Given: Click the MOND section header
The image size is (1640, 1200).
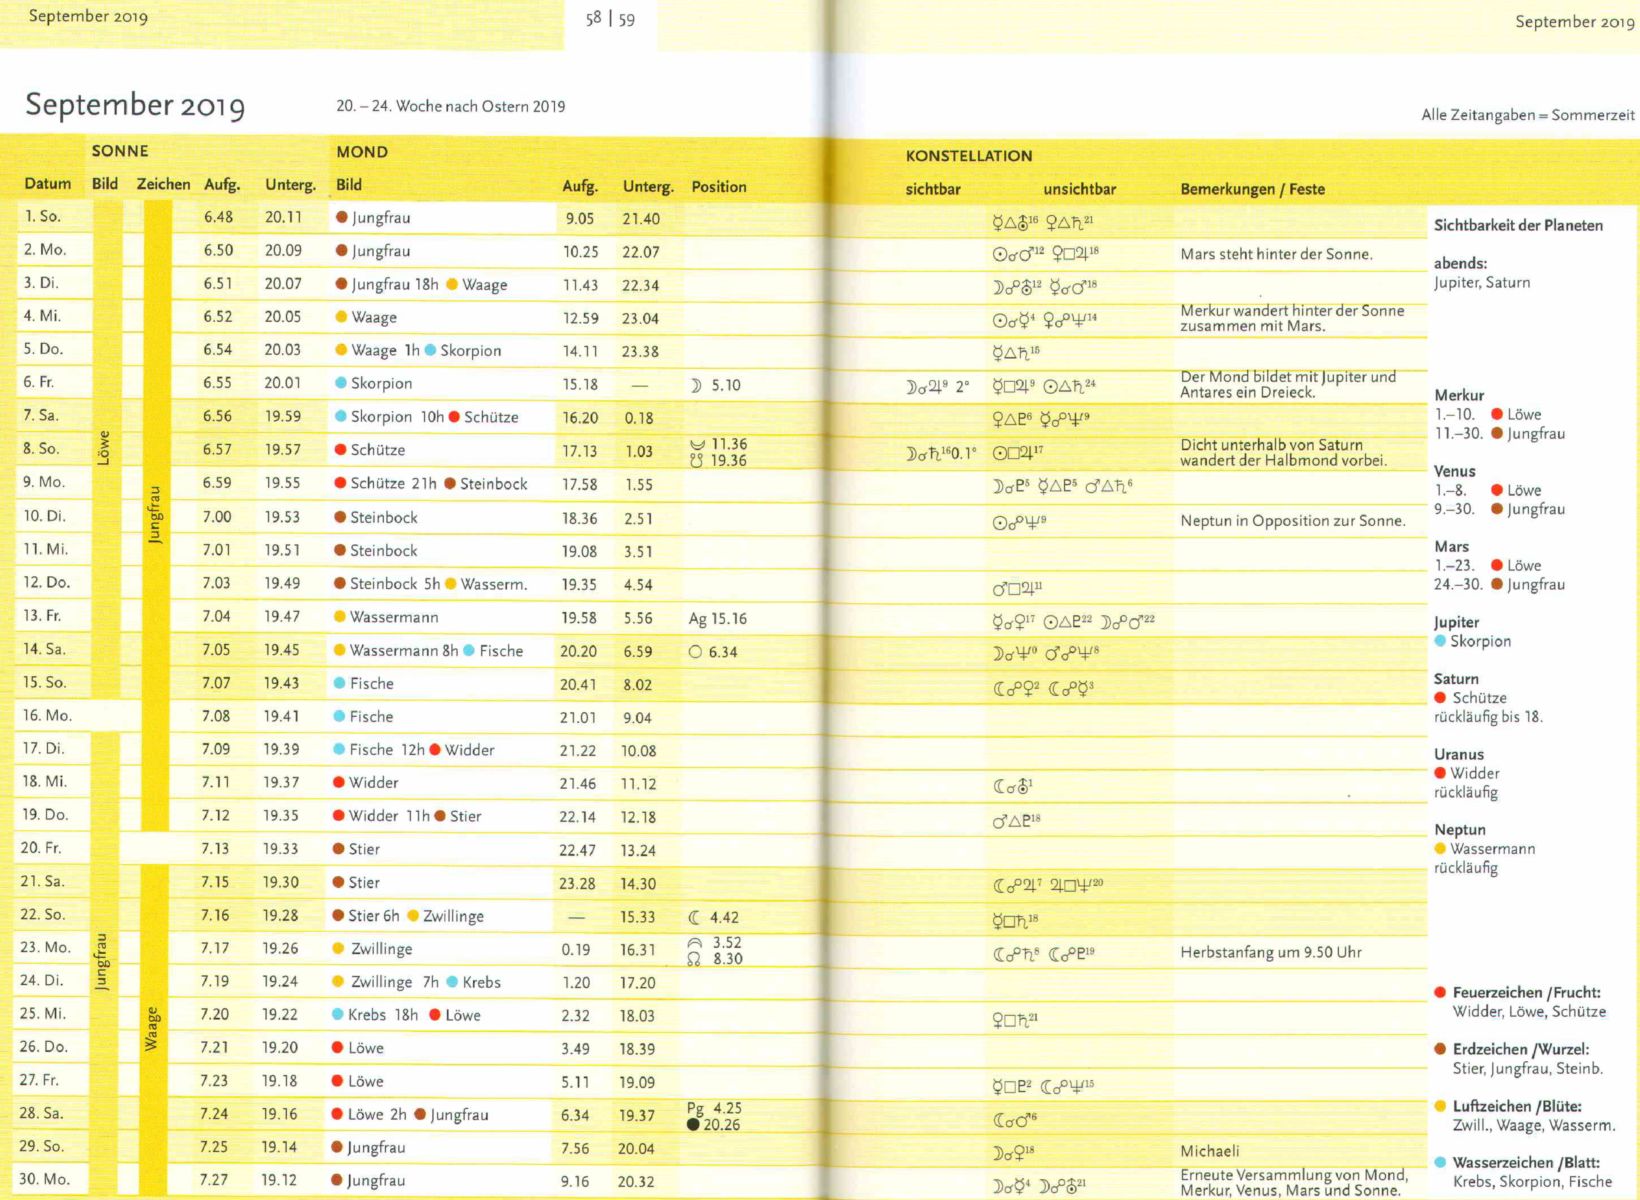Looking at the screenshot, I should coord(362,152).
